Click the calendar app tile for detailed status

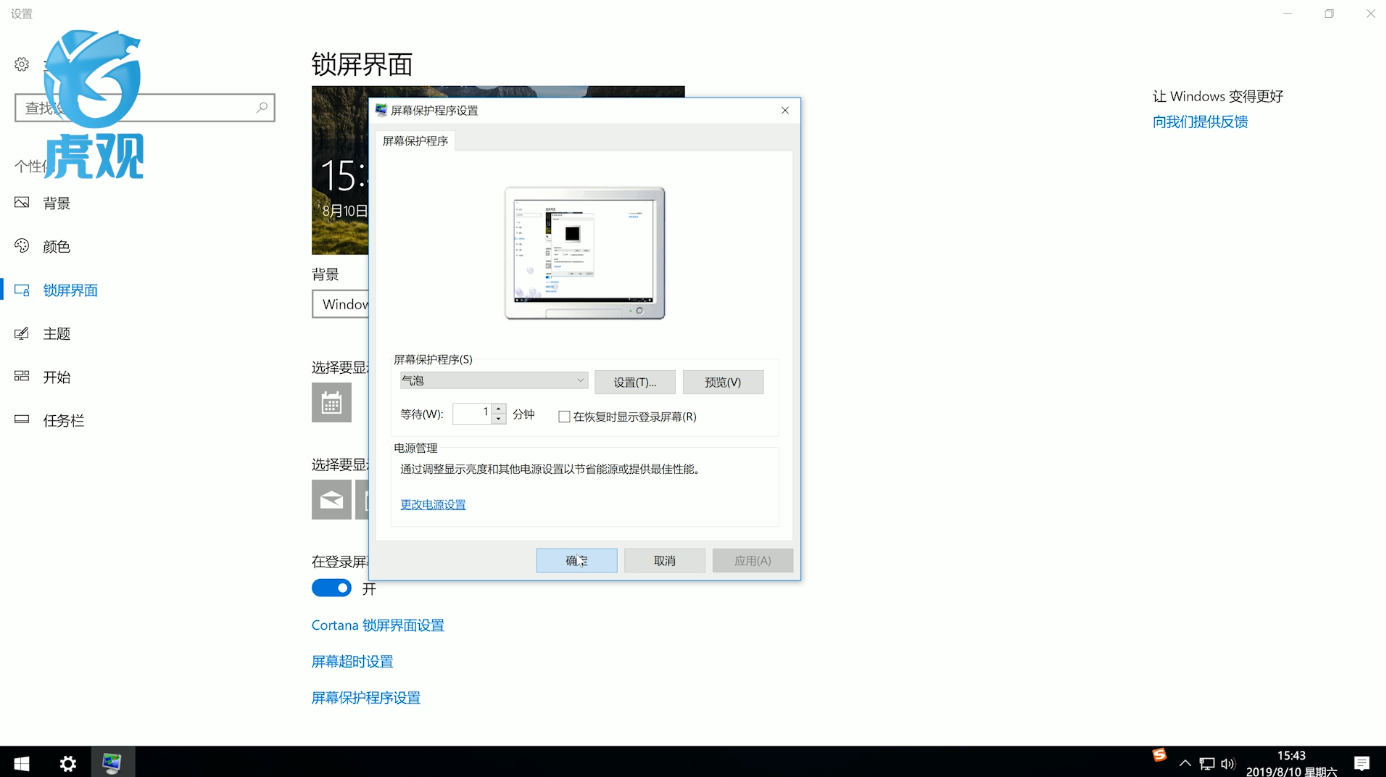coord(331,402)
